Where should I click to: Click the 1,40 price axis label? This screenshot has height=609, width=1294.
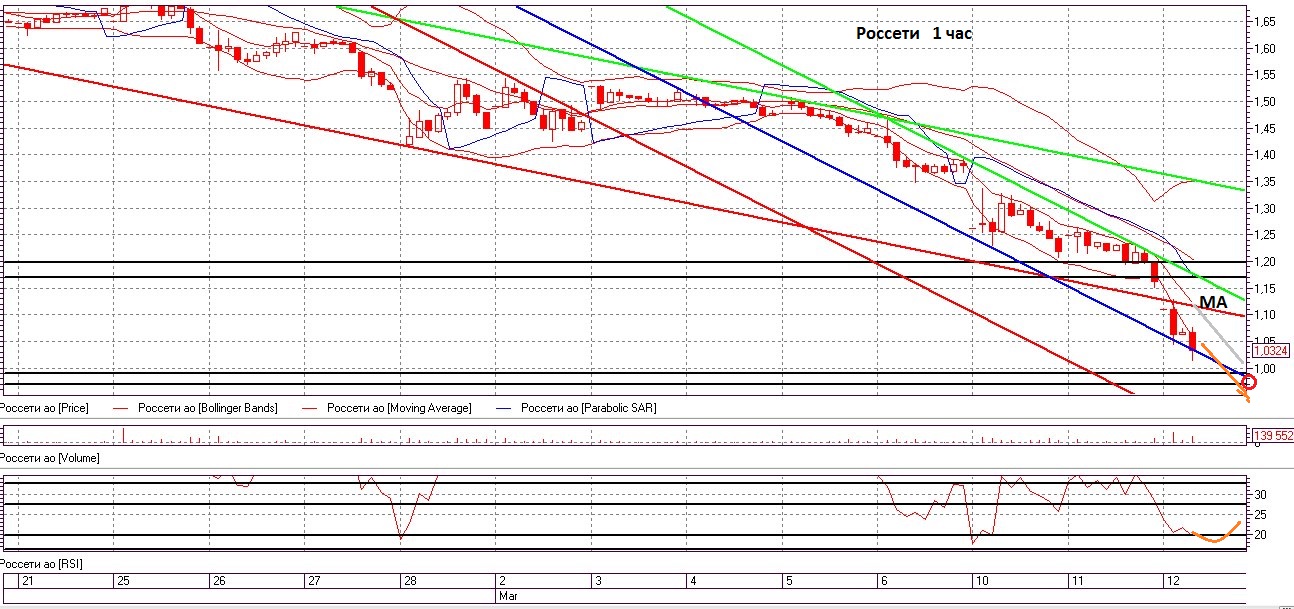(1263, 155)
